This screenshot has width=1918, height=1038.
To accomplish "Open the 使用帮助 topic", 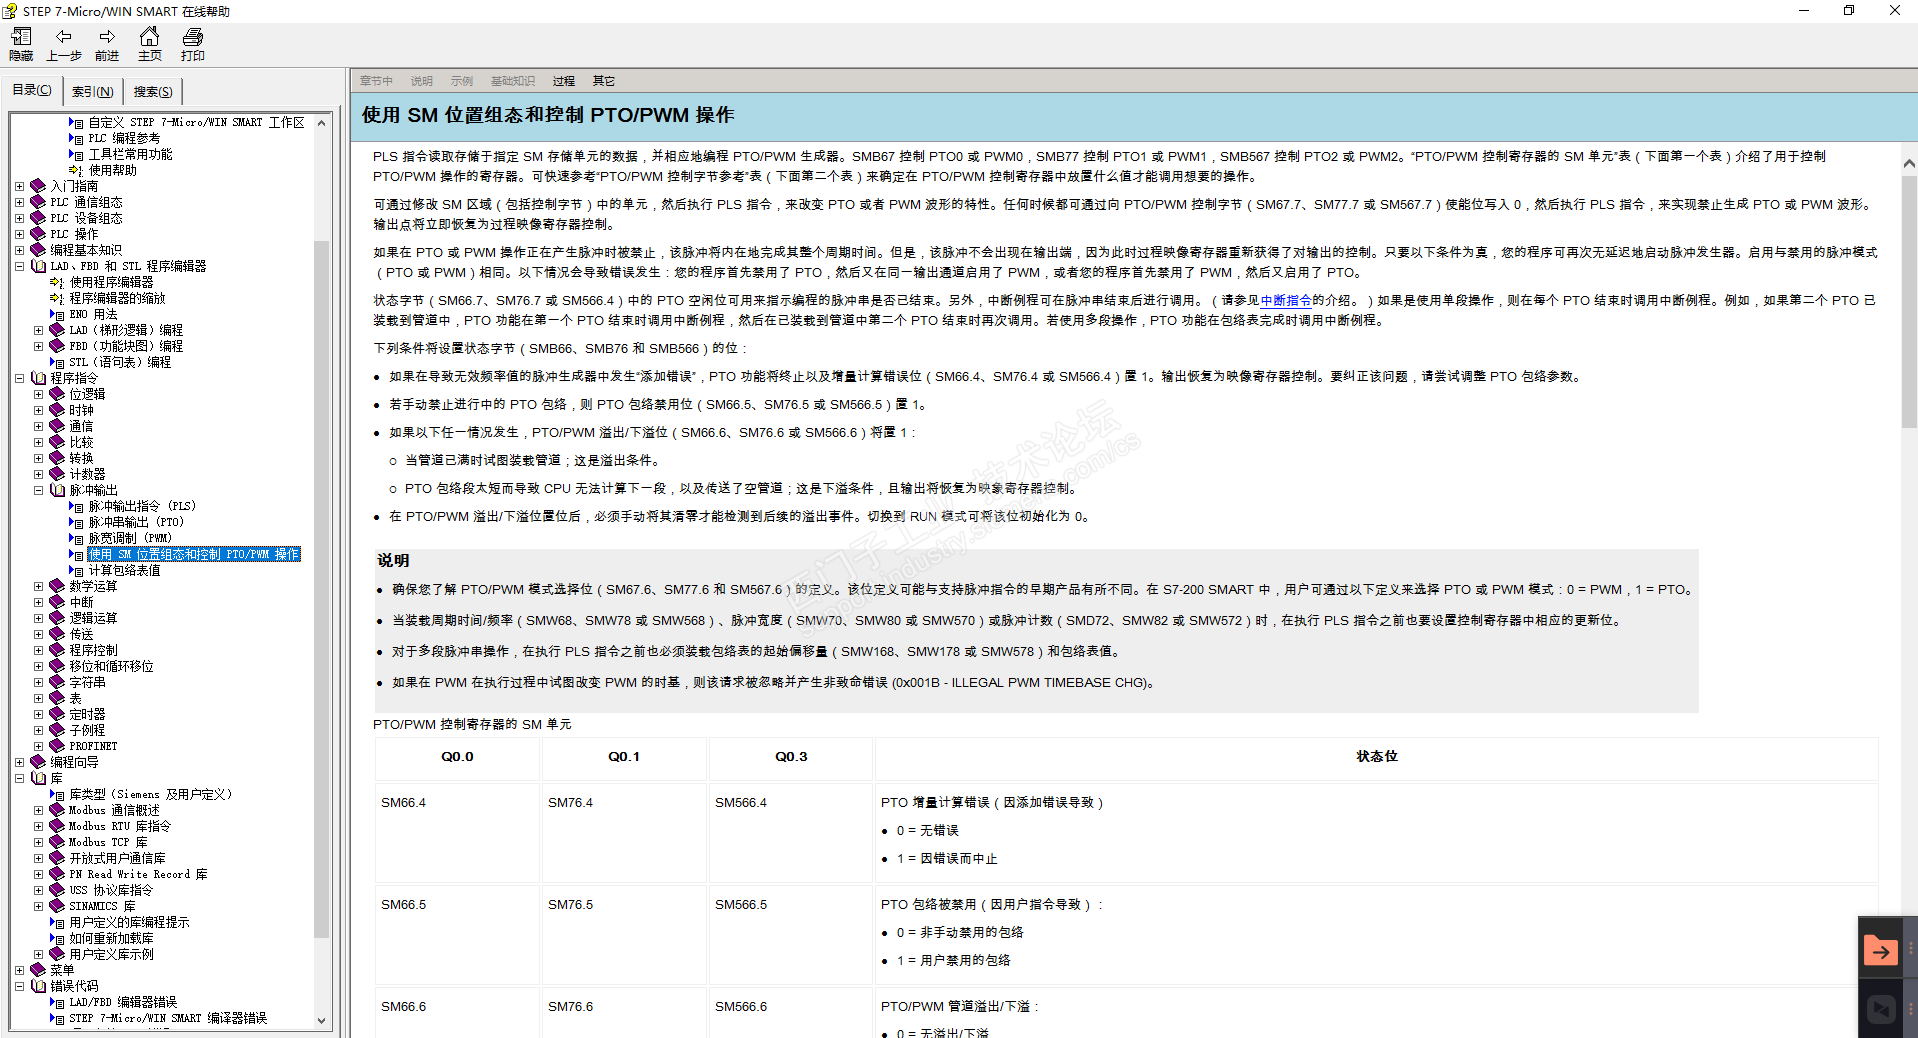I will tap(113, 170).
